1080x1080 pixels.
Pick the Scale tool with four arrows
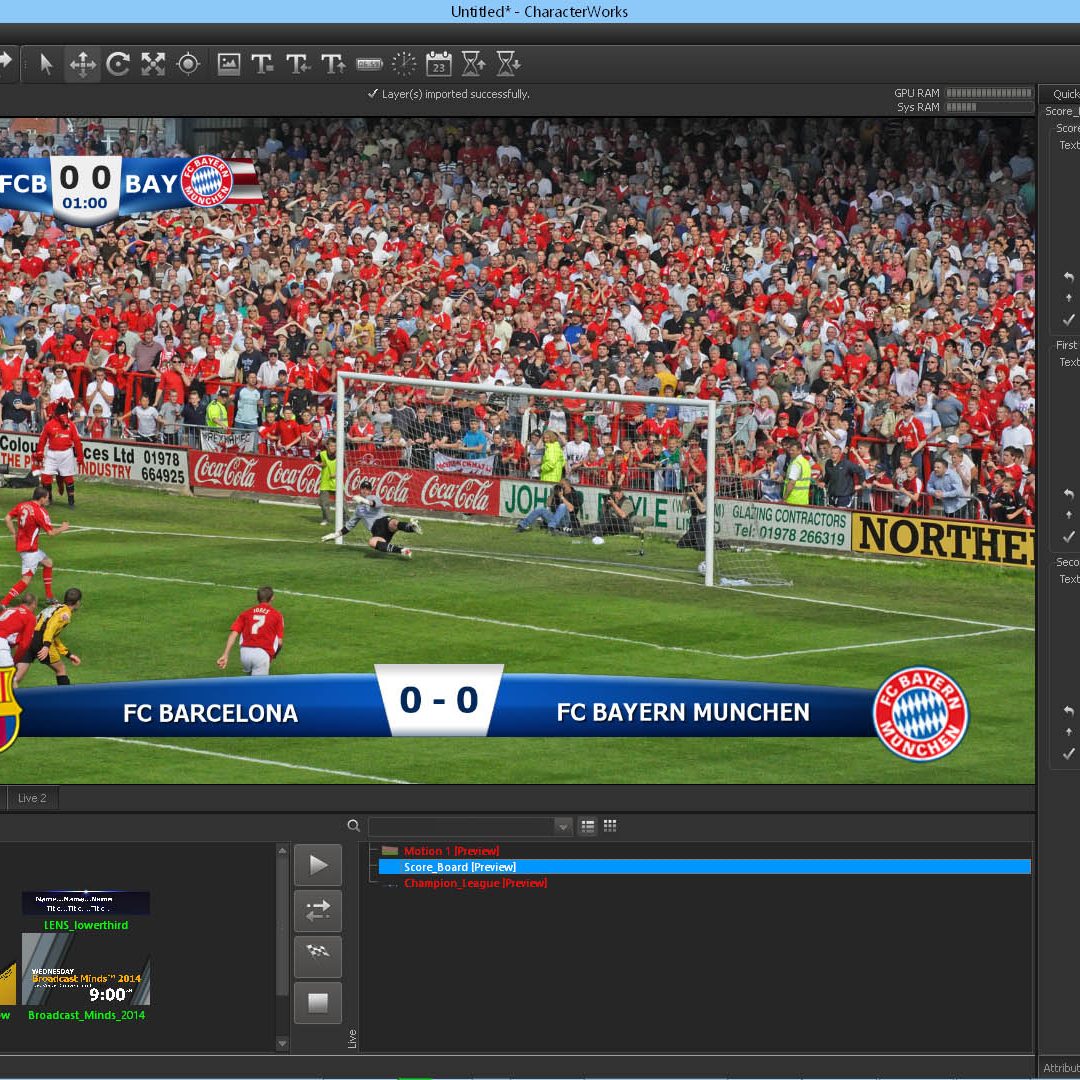point(153,64)
